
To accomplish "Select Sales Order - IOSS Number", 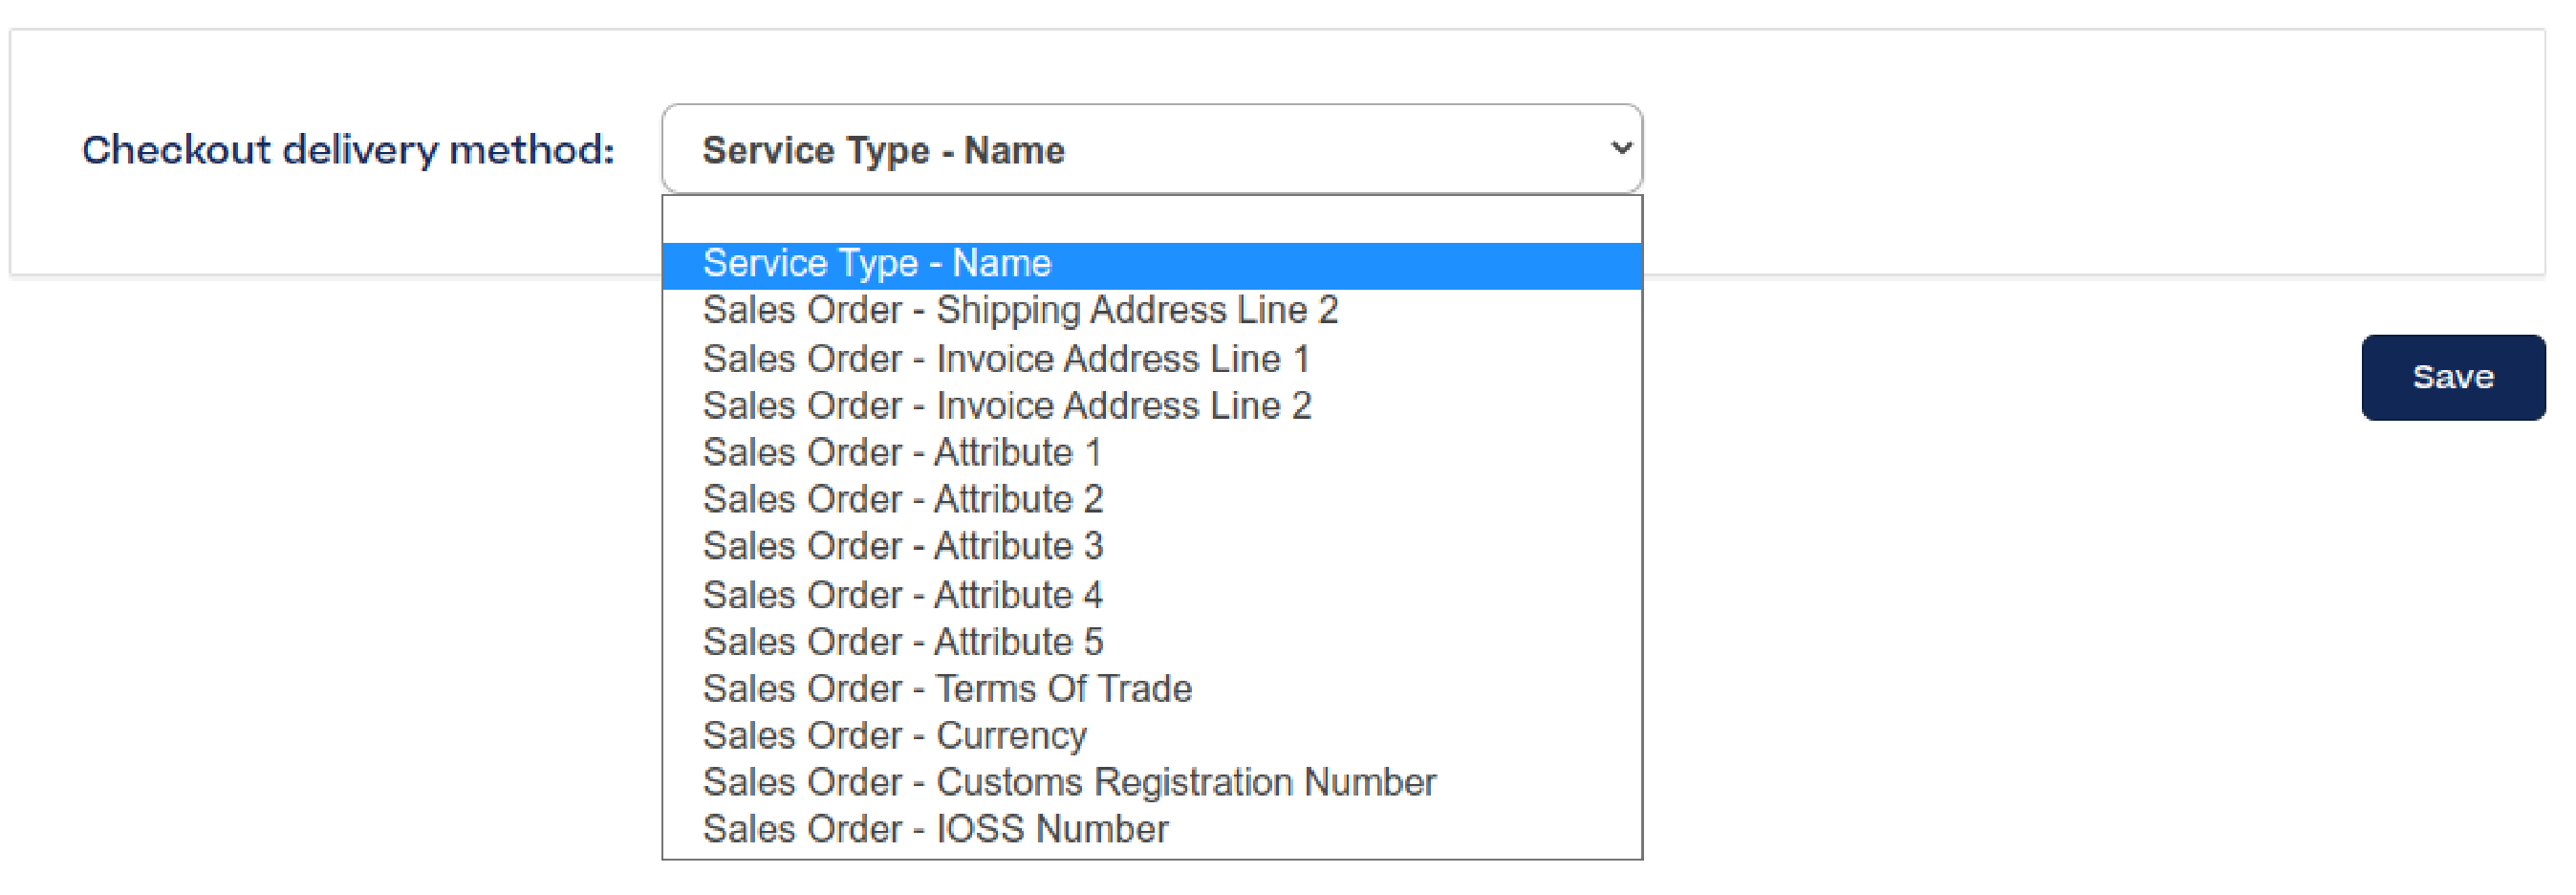I will pyautogui.click(x=935, y=829).
